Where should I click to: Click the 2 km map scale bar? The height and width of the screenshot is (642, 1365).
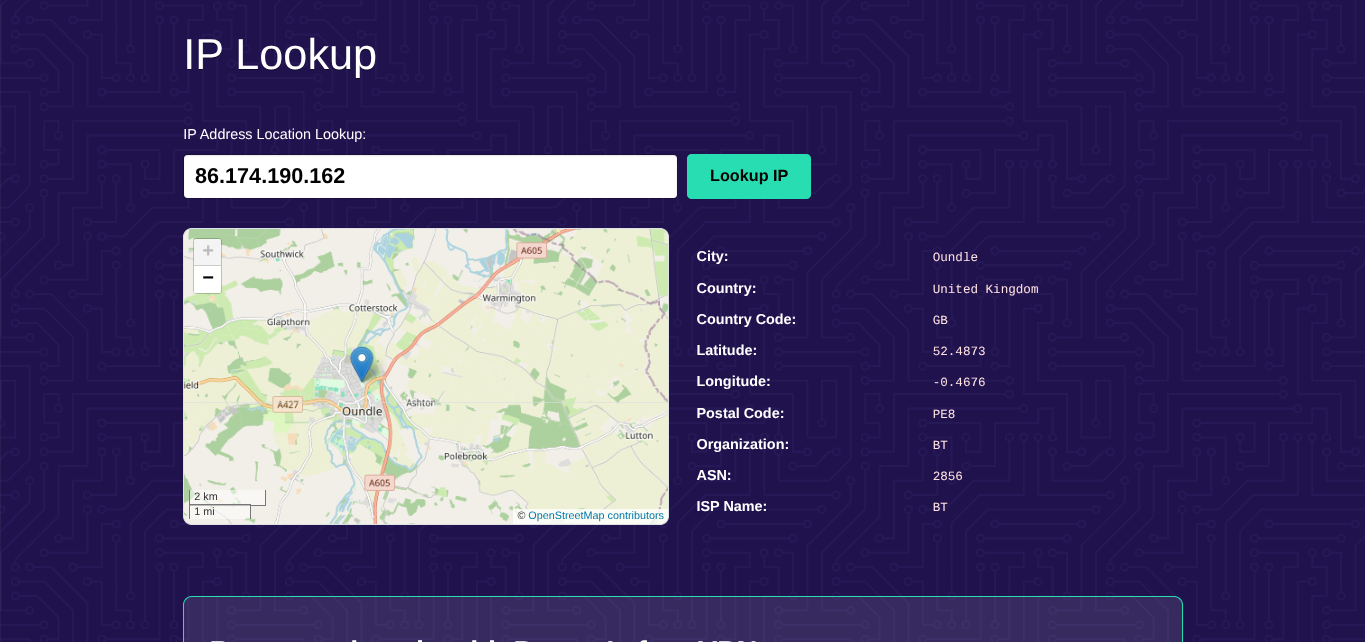coord(227,497)
